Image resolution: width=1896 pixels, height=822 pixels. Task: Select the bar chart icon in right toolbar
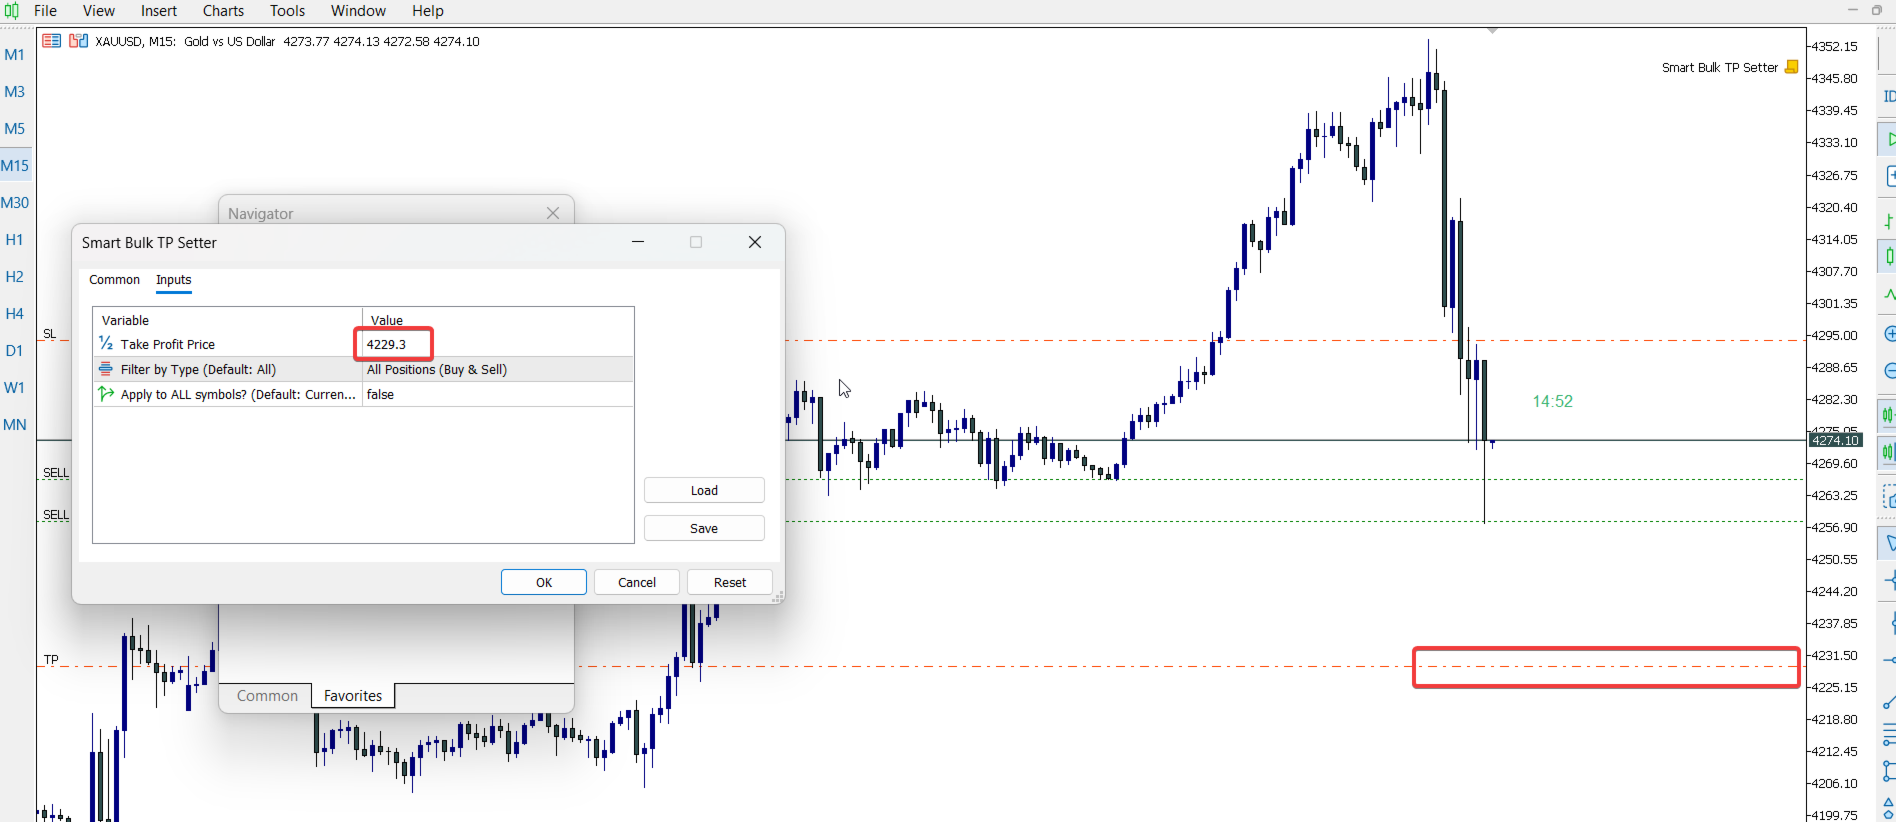(1888, 221)
